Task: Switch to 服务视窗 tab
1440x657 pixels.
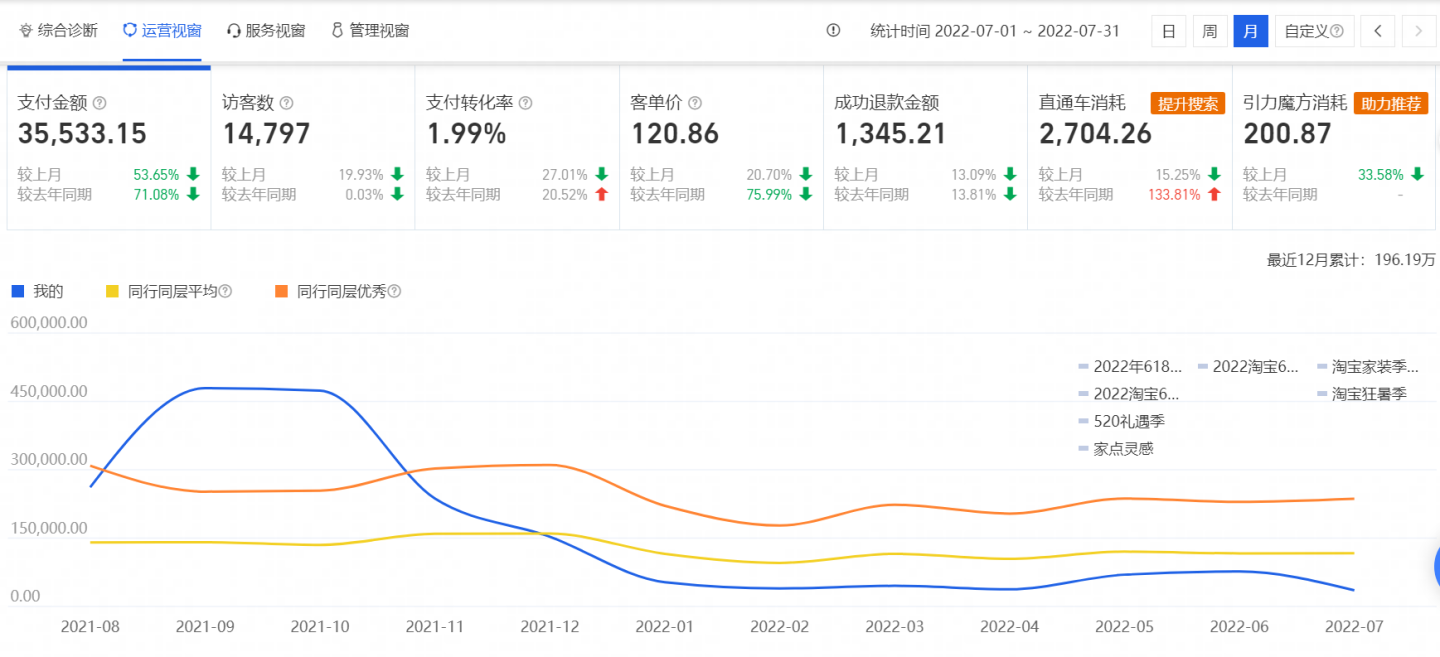Action: (x=266, y=30)
